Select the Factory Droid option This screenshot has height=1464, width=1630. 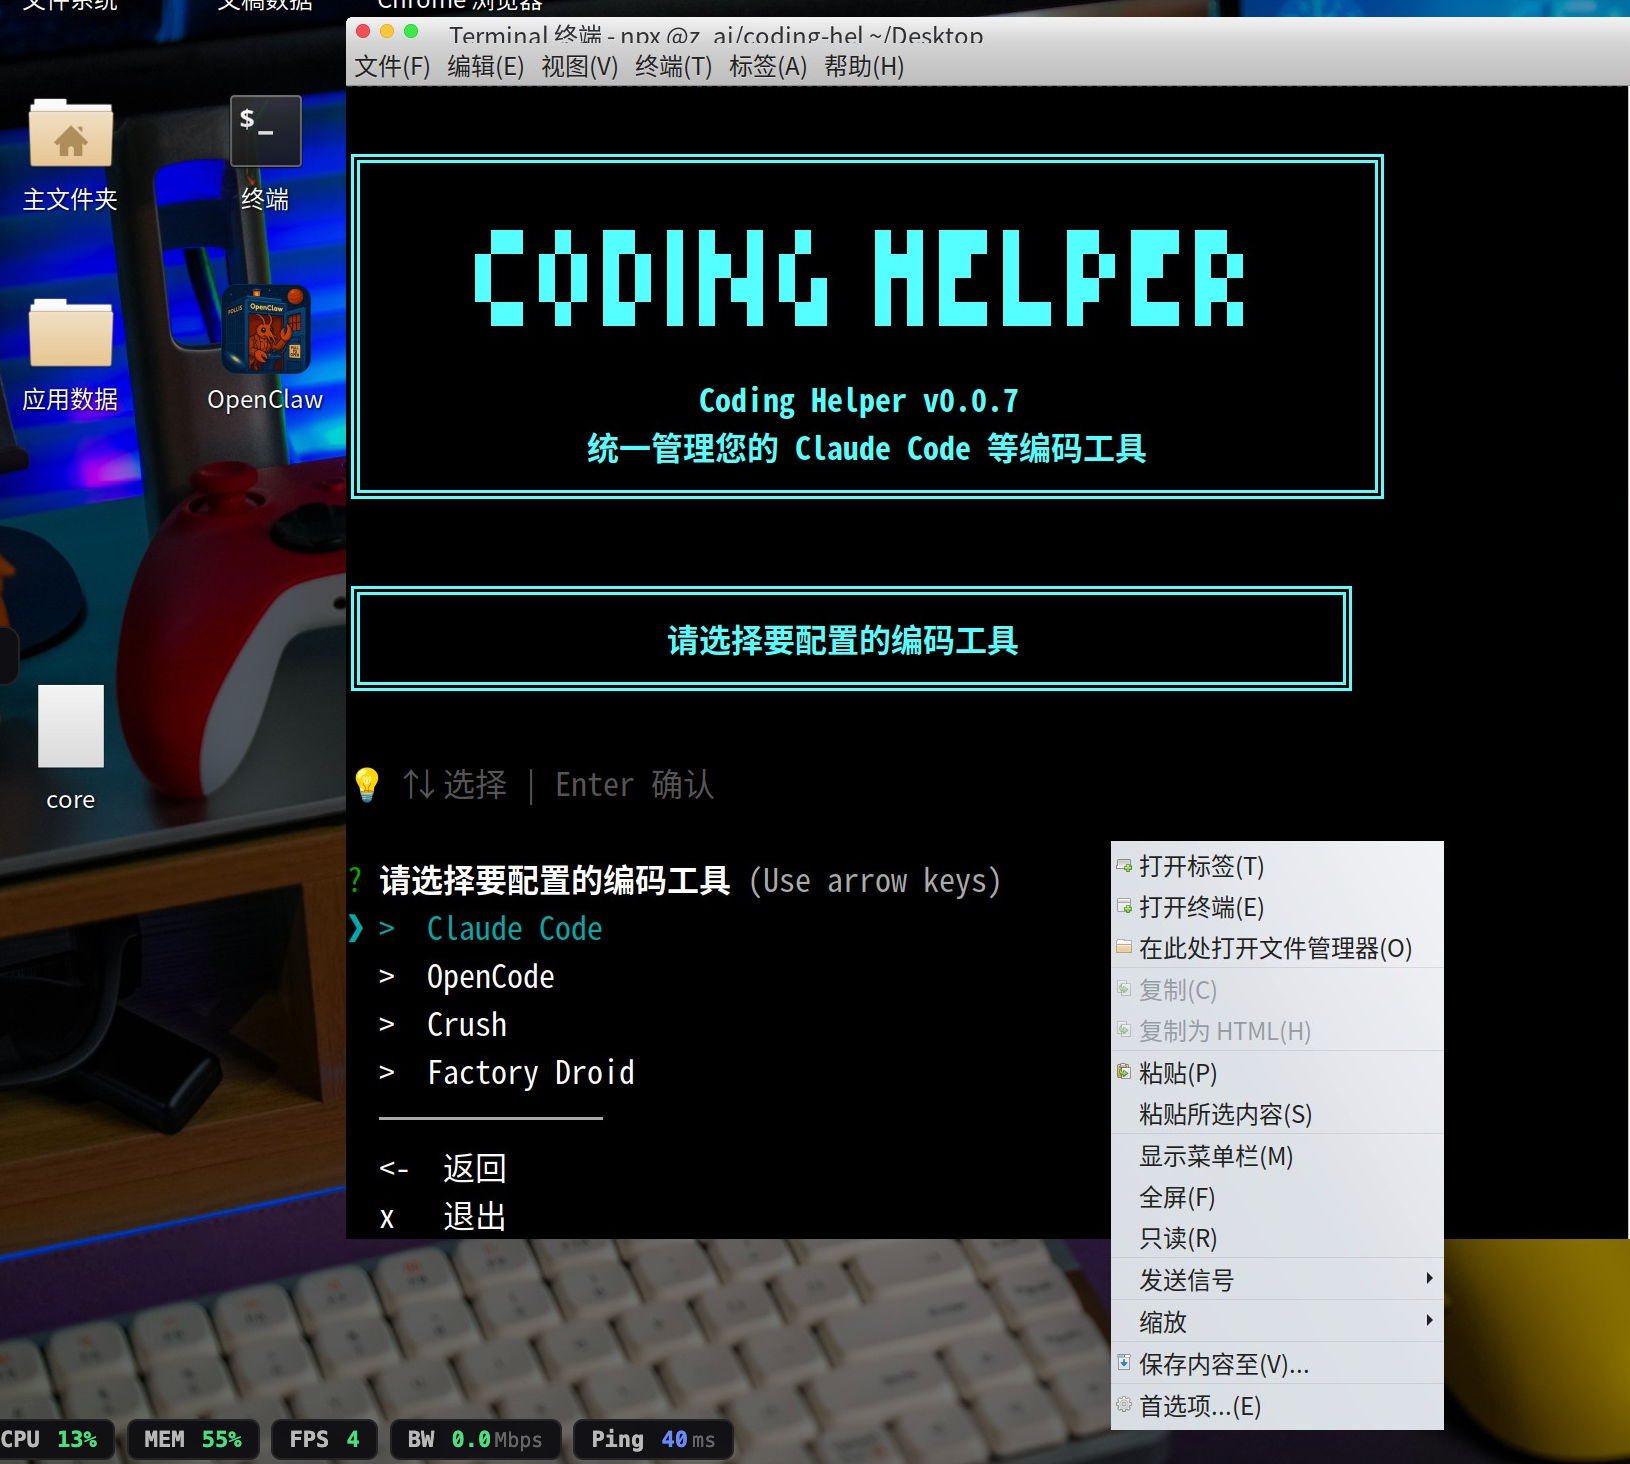coord(530,1073)
